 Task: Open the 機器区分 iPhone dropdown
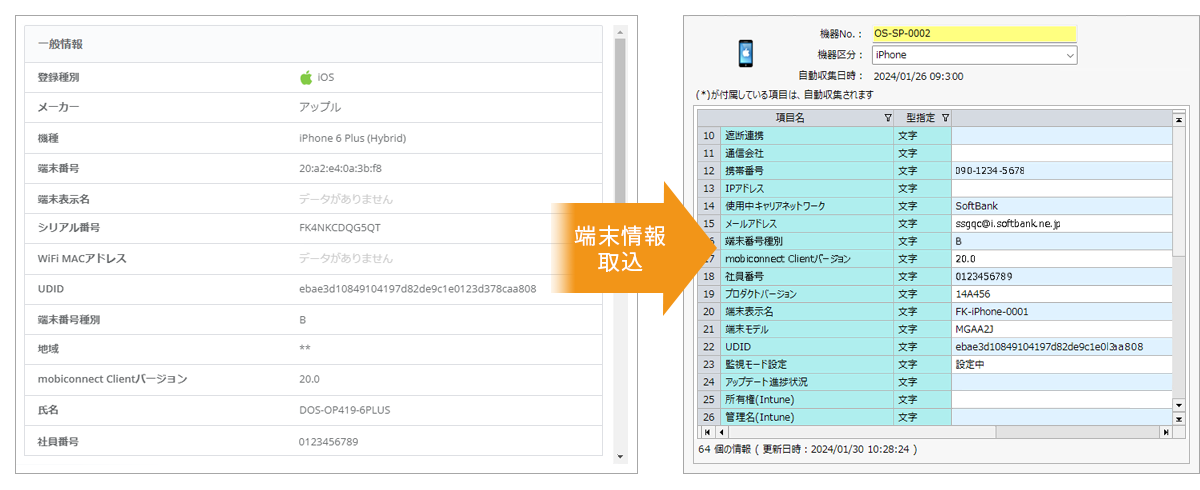coord(974,54)
